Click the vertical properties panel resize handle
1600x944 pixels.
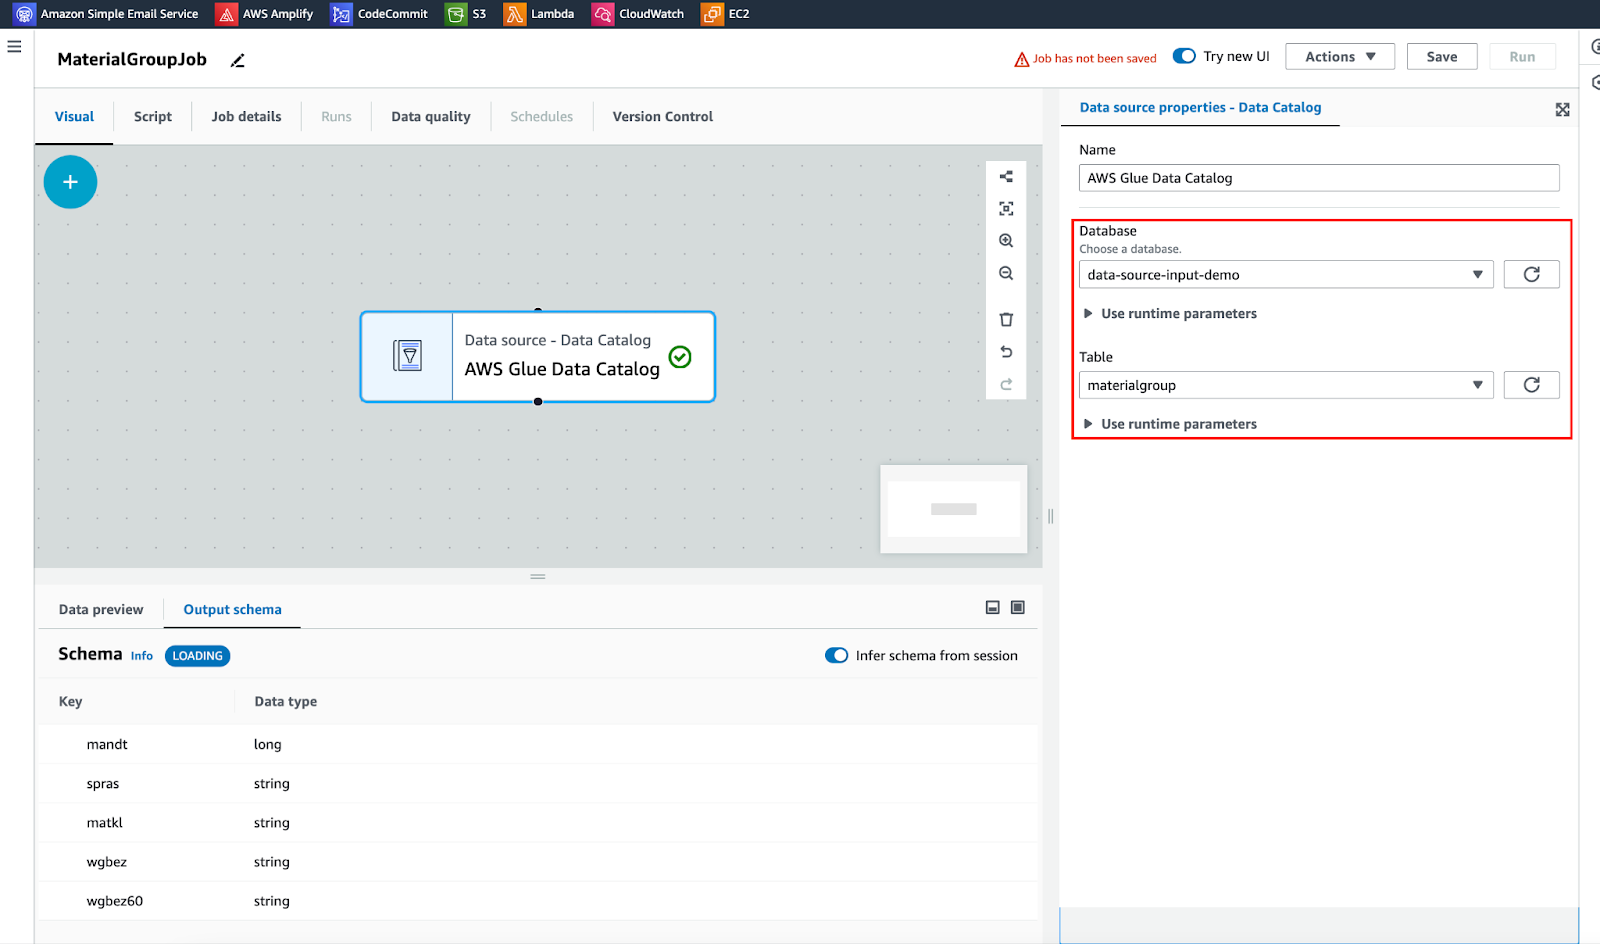click(1050, 516)
